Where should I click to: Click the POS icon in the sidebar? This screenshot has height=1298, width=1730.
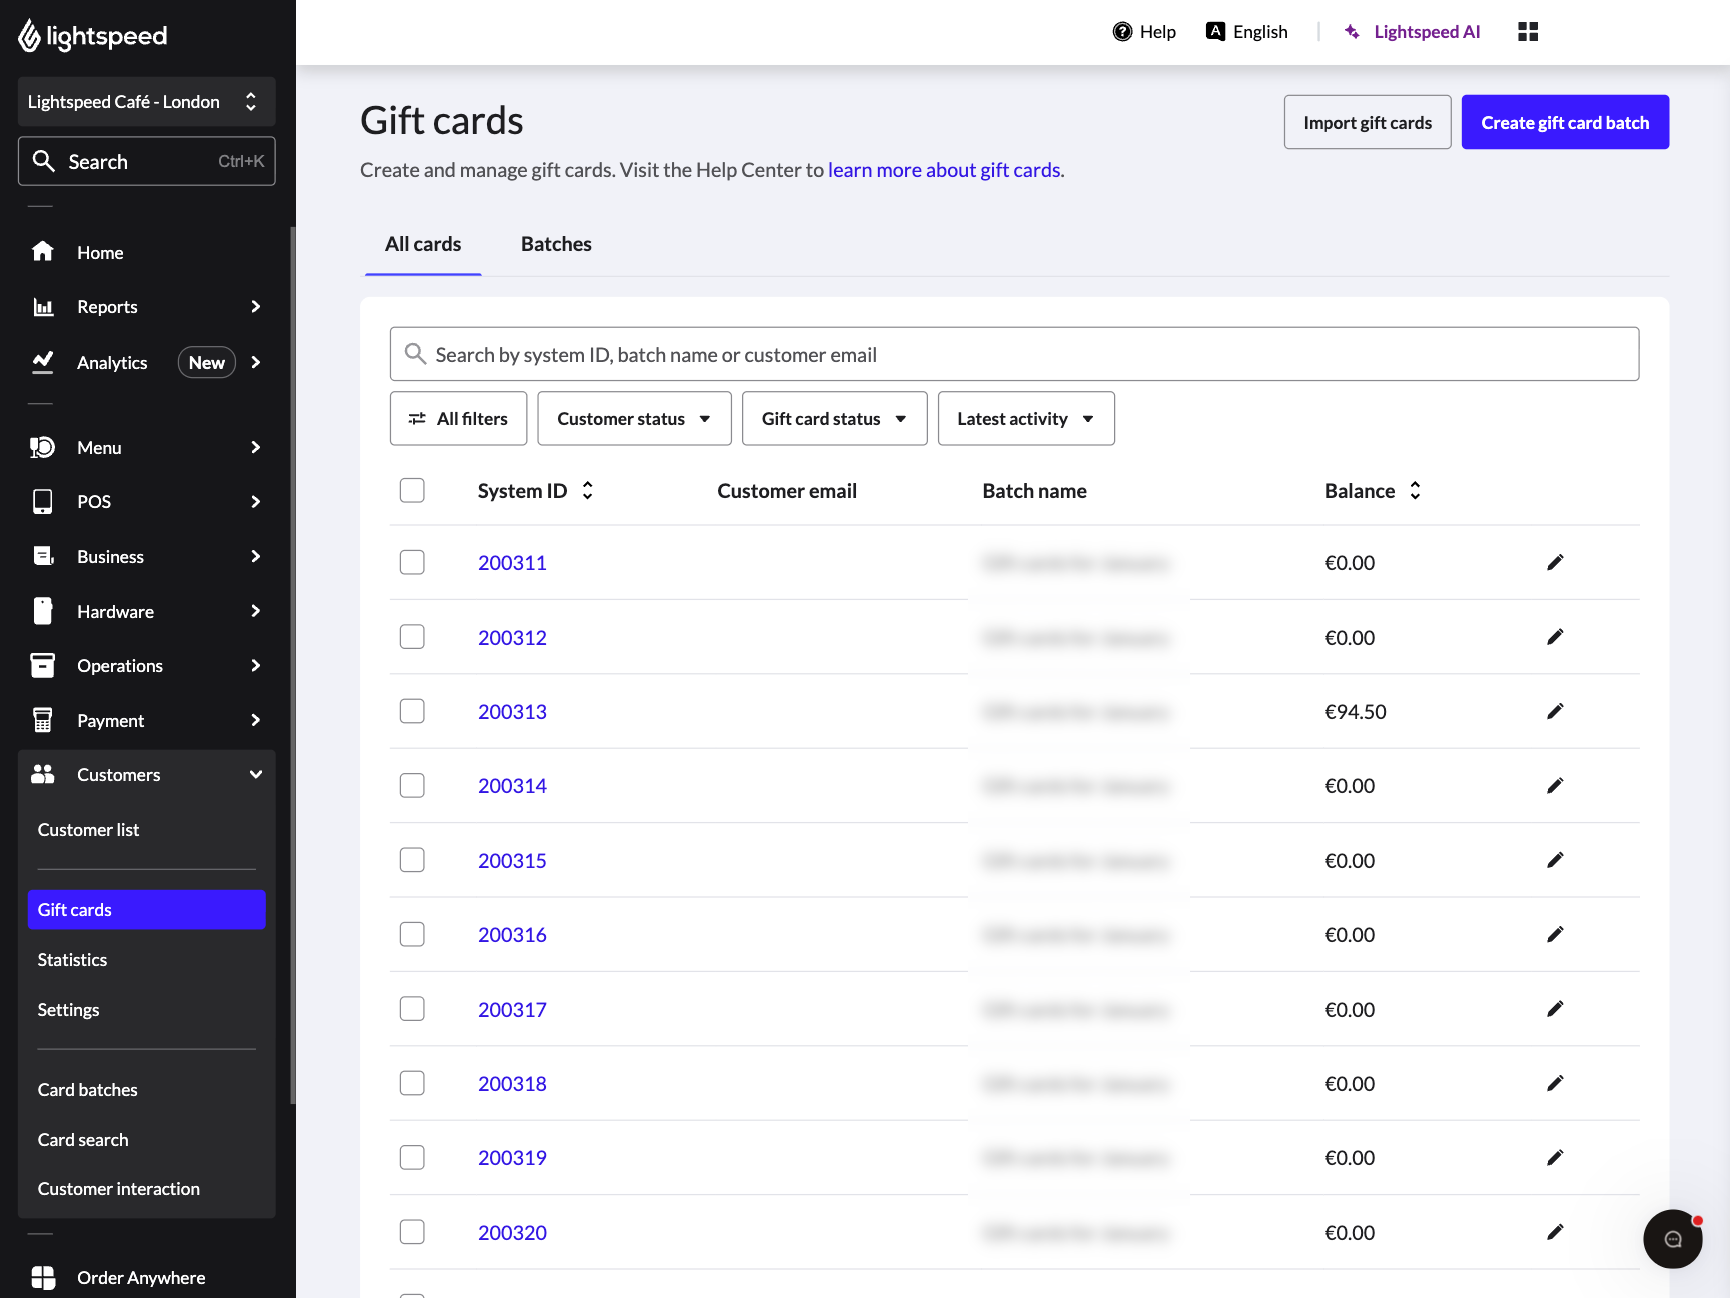click(43, 501)
